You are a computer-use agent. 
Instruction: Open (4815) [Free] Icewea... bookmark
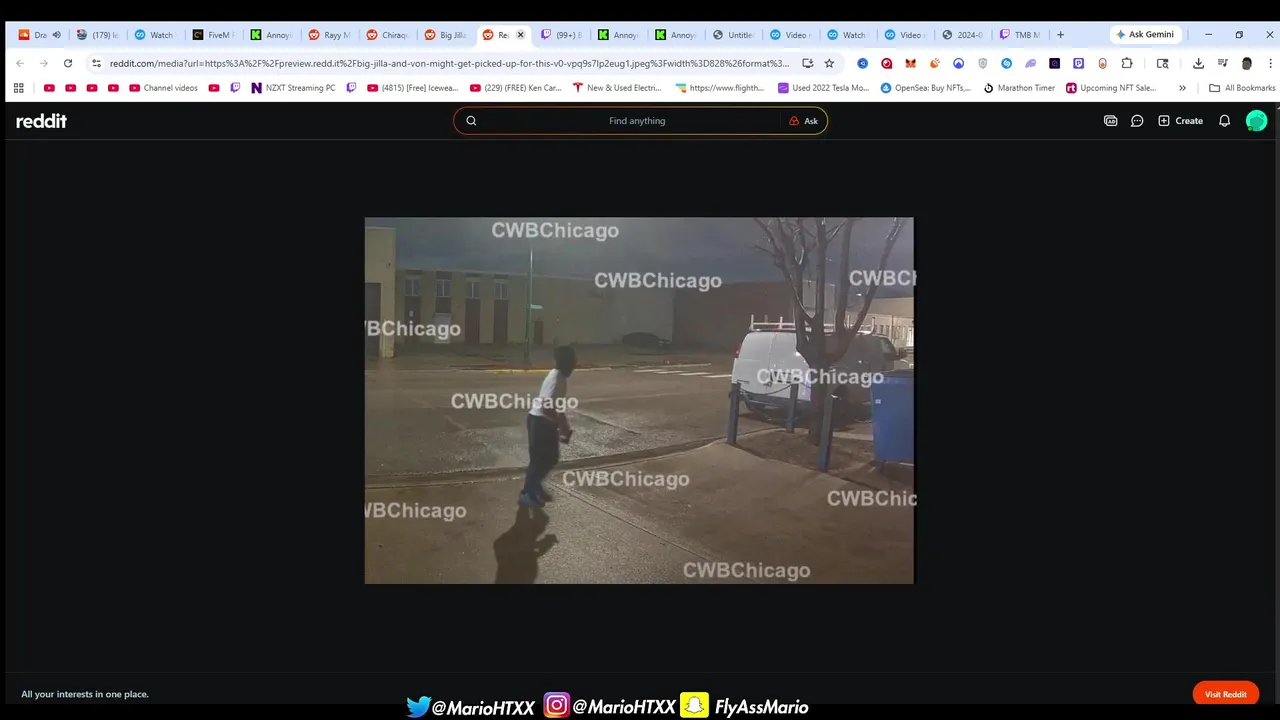tap(412, 88)
